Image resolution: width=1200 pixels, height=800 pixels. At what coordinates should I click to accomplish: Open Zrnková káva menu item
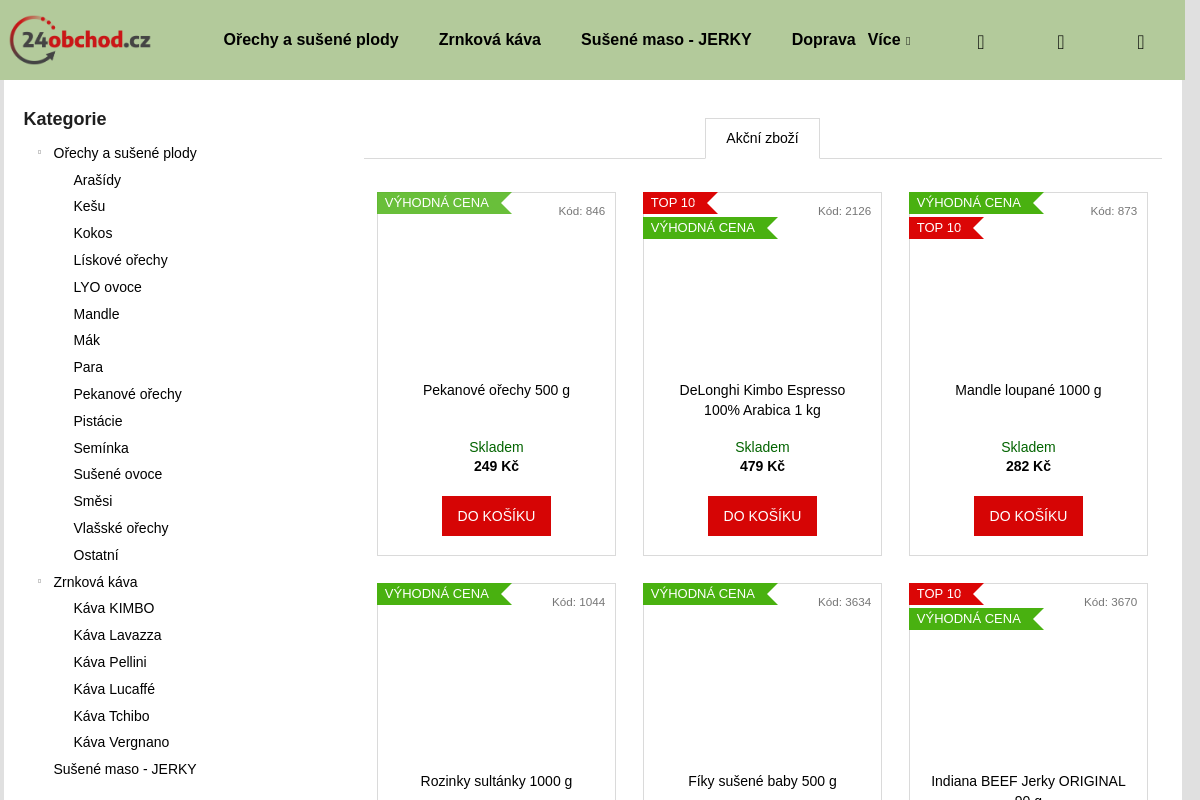(x=490, y=40)
